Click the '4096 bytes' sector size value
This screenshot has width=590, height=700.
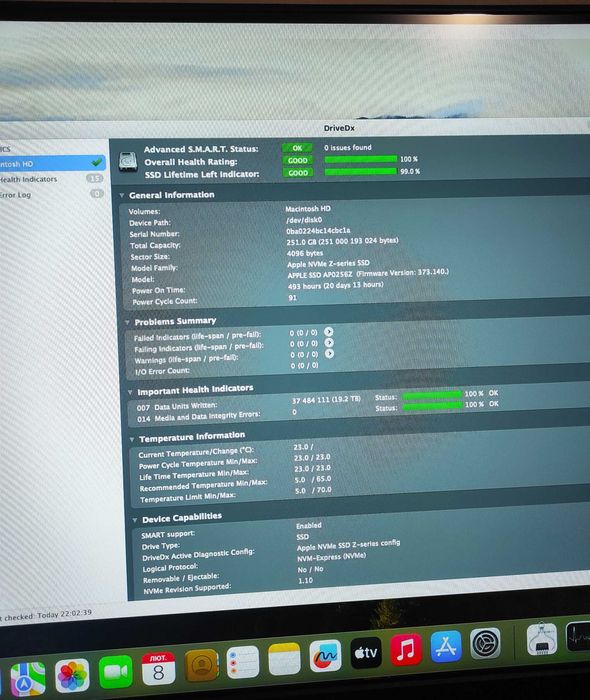tap(305, 253)
